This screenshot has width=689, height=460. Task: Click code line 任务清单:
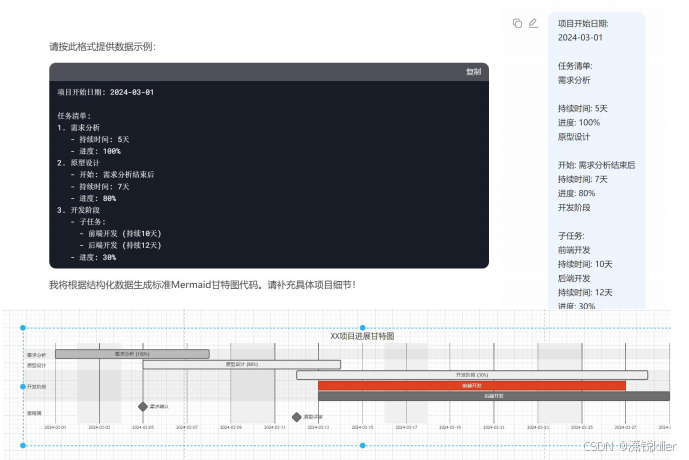[74, 116]
